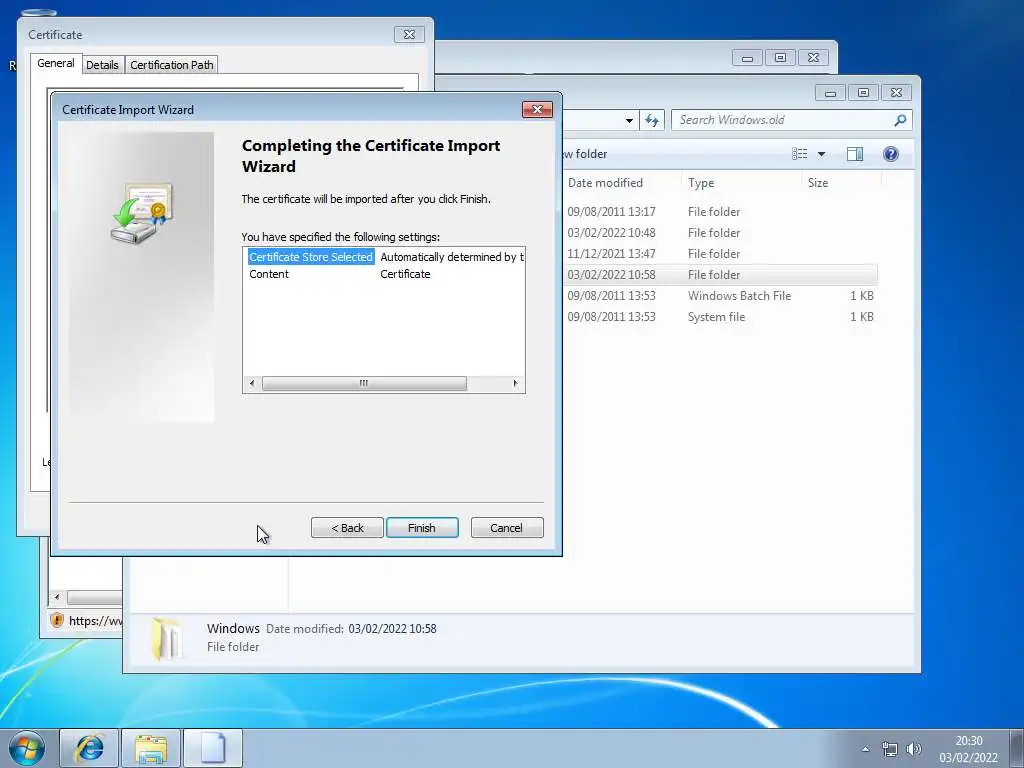Open the Details tab in Certificate window
1024x768 pixels.
click(x=103, y=65)
